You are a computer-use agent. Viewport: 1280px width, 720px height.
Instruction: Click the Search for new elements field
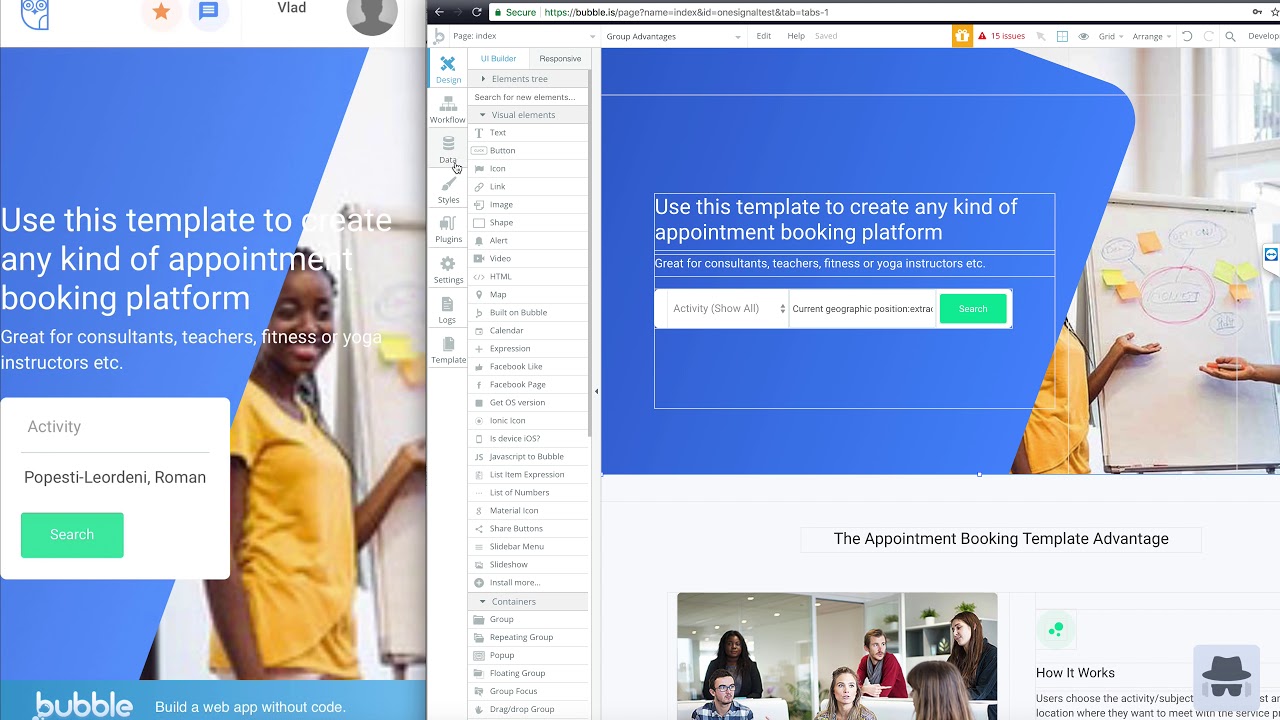529,97
